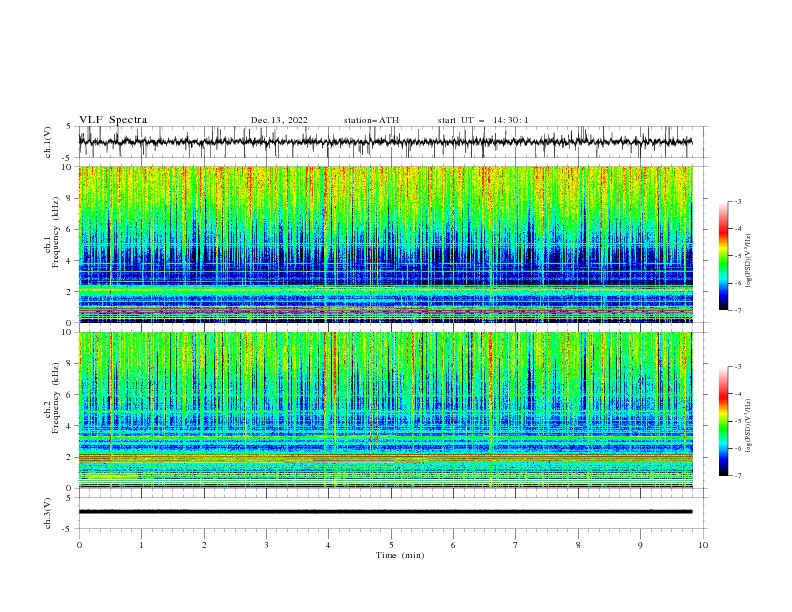Click the "-7" tick on ch.1 colorbar
This screenshot has width=792, height=612.
[x=738, y=310]
